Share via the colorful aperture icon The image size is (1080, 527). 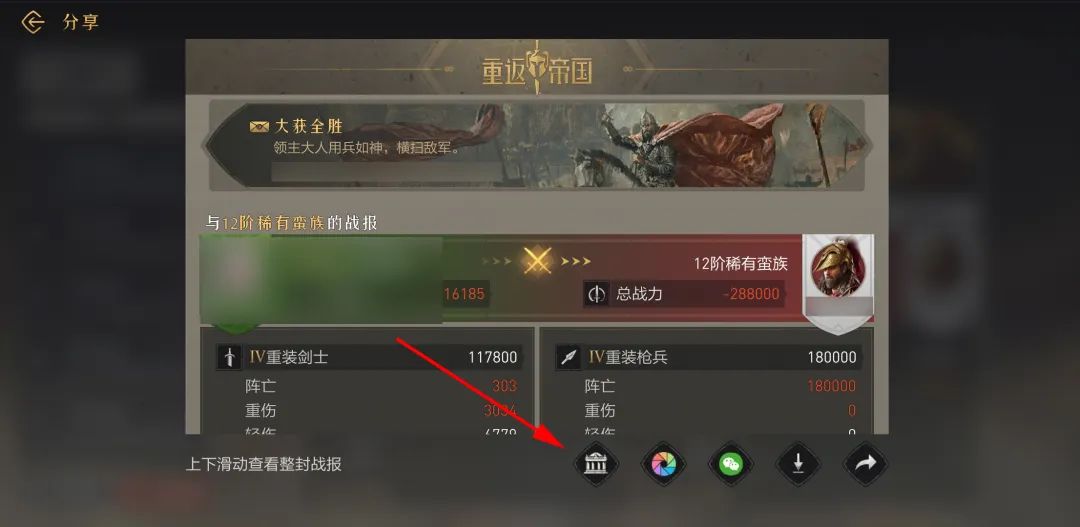pyautogui.click(x=663, y=464)
